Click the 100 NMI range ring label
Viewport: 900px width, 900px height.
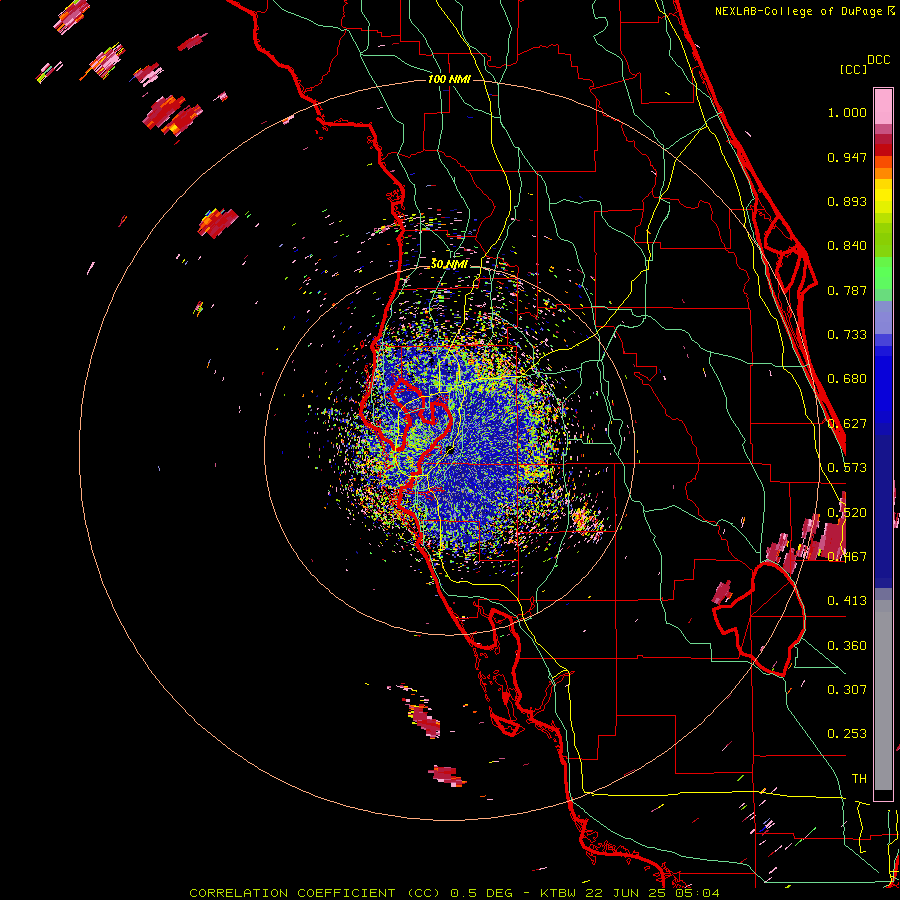point(449,79)
